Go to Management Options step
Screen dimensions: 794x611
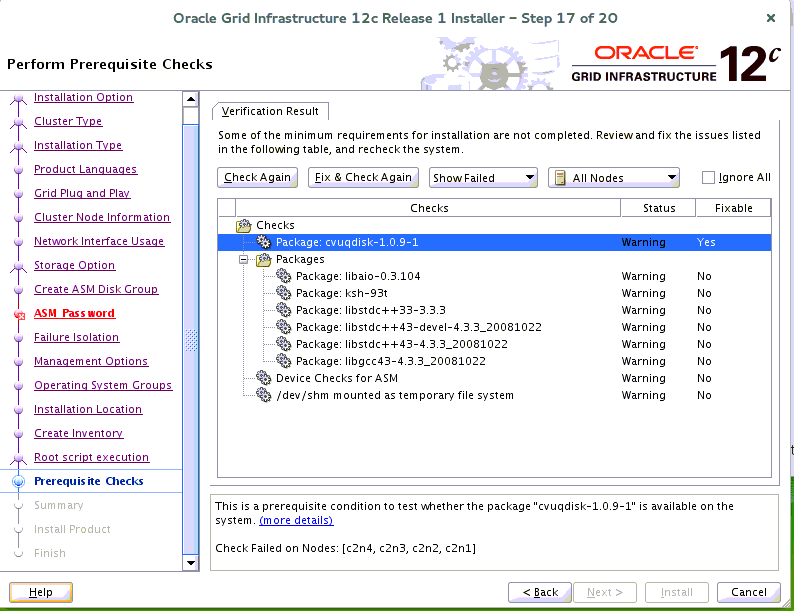pos(91,361)
